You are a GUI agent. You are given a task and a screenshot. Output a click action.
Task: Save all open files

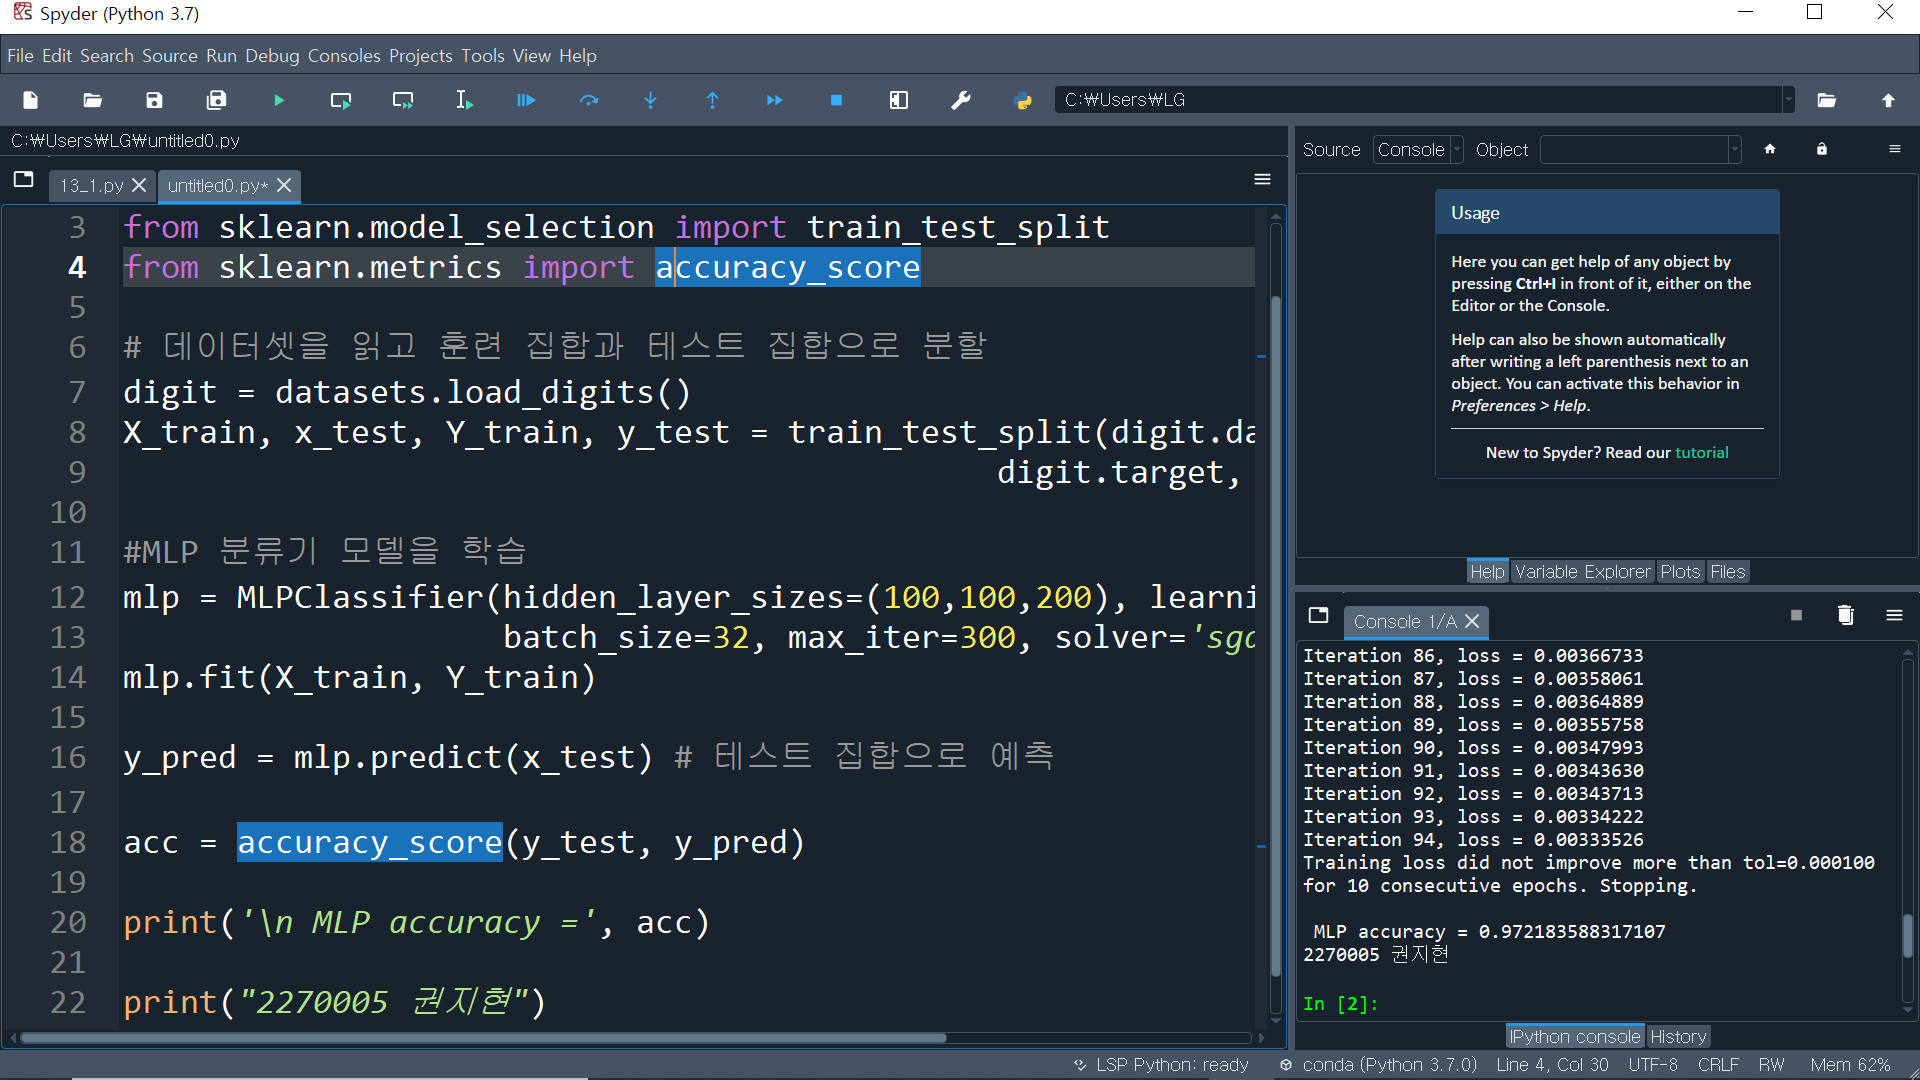216,100
